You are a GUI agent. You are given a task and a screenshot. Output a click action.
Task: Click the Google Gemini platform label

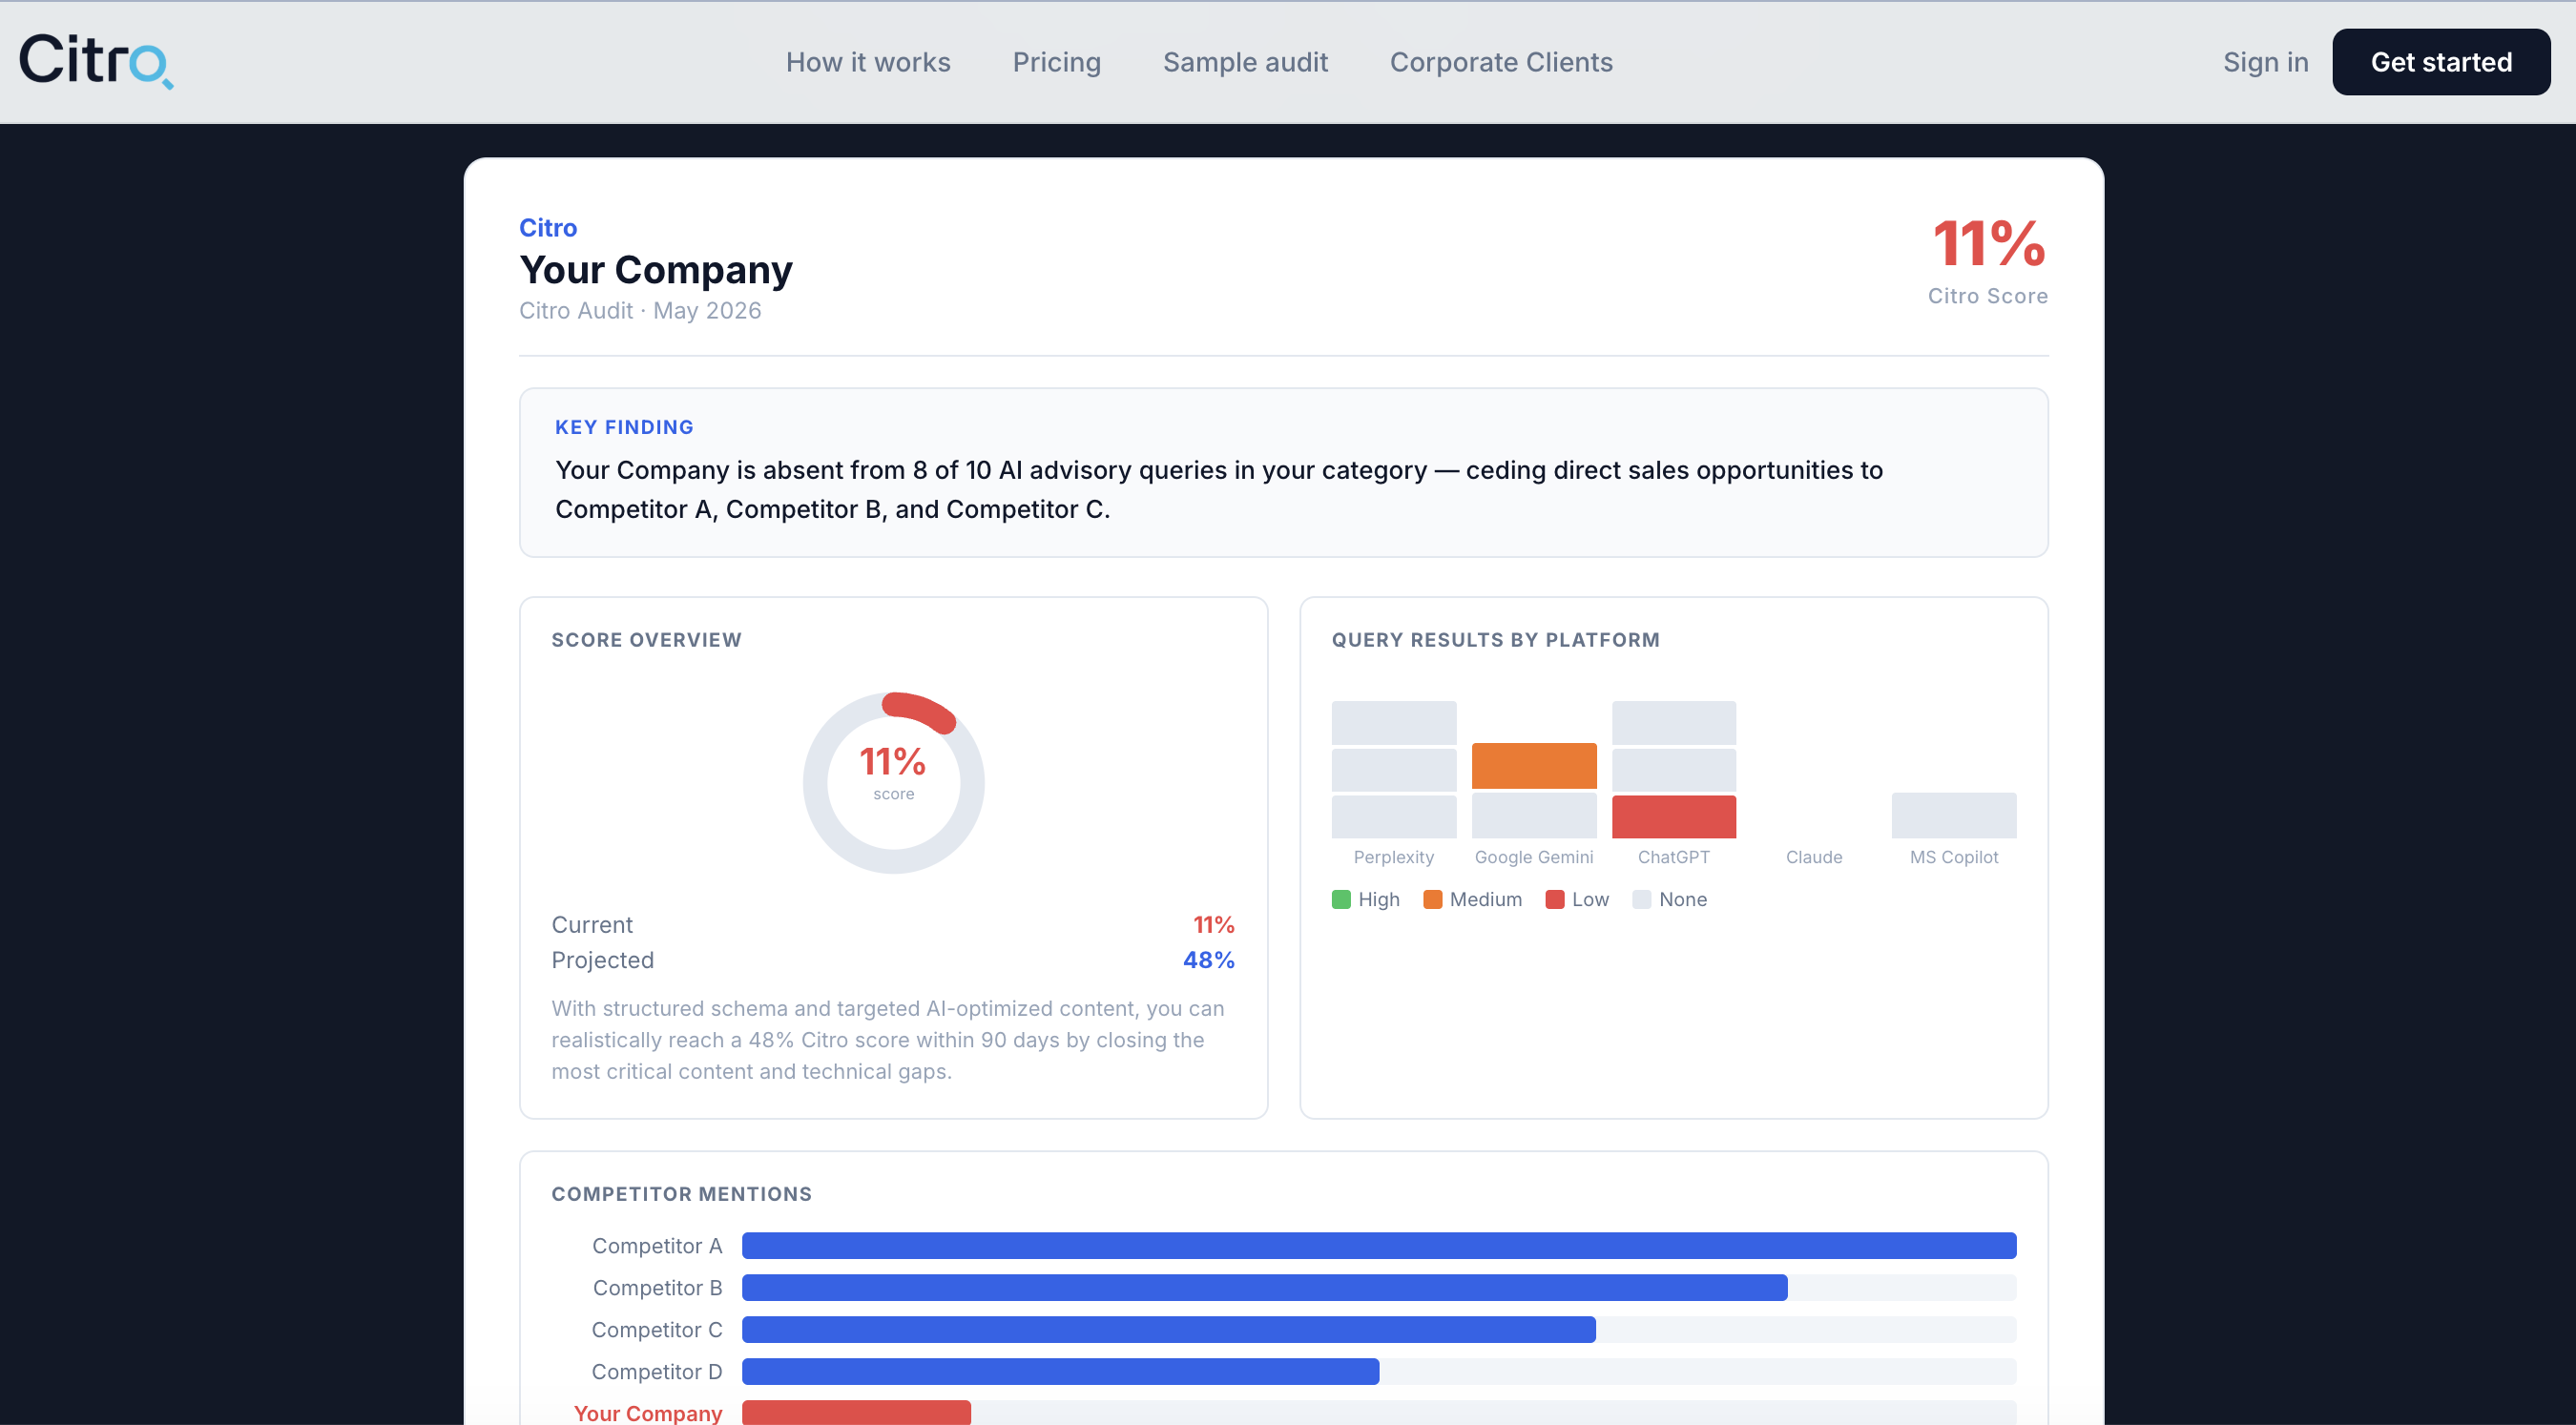click(1534, 857)
